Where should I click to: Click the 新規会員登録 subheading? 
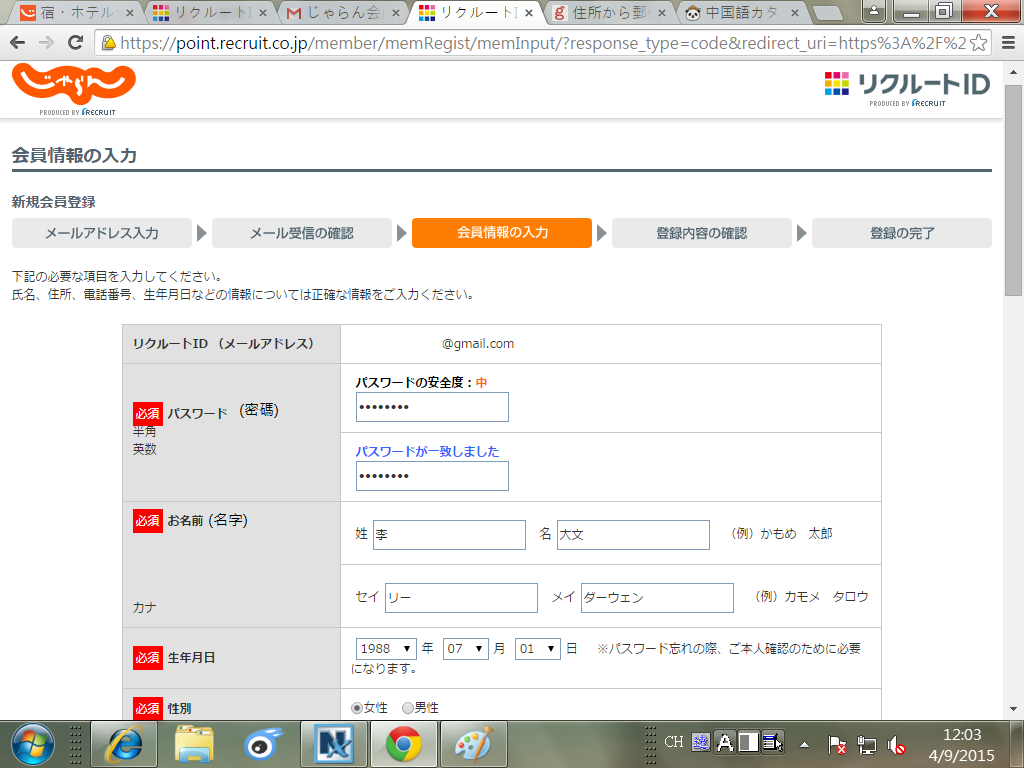click(54, 202)
